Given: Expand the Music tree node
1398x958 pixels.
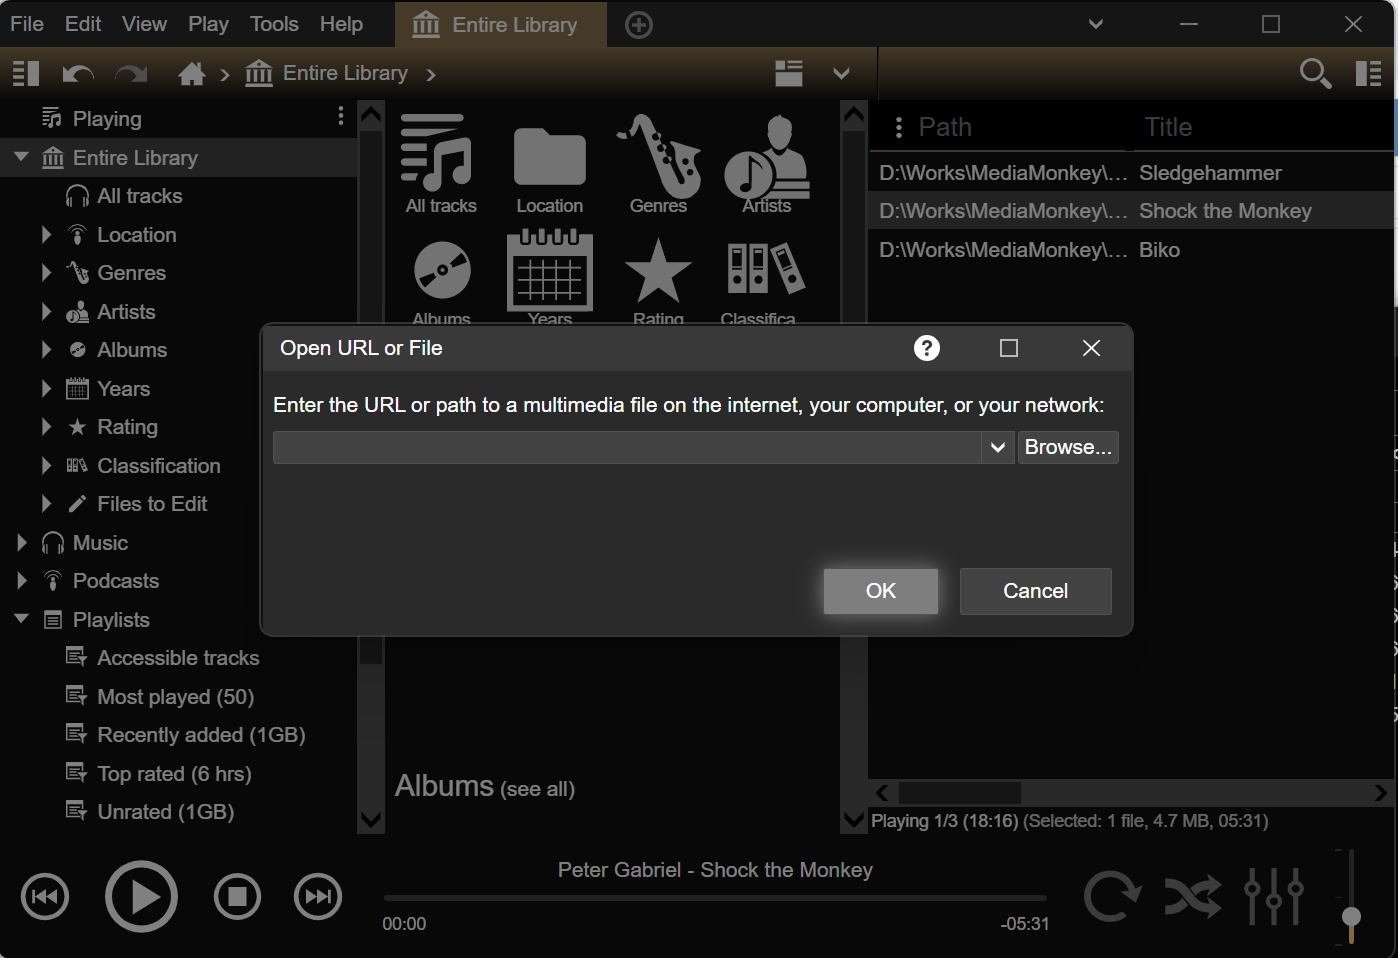Looking at the screenshot, I should [x=22, y=543].
